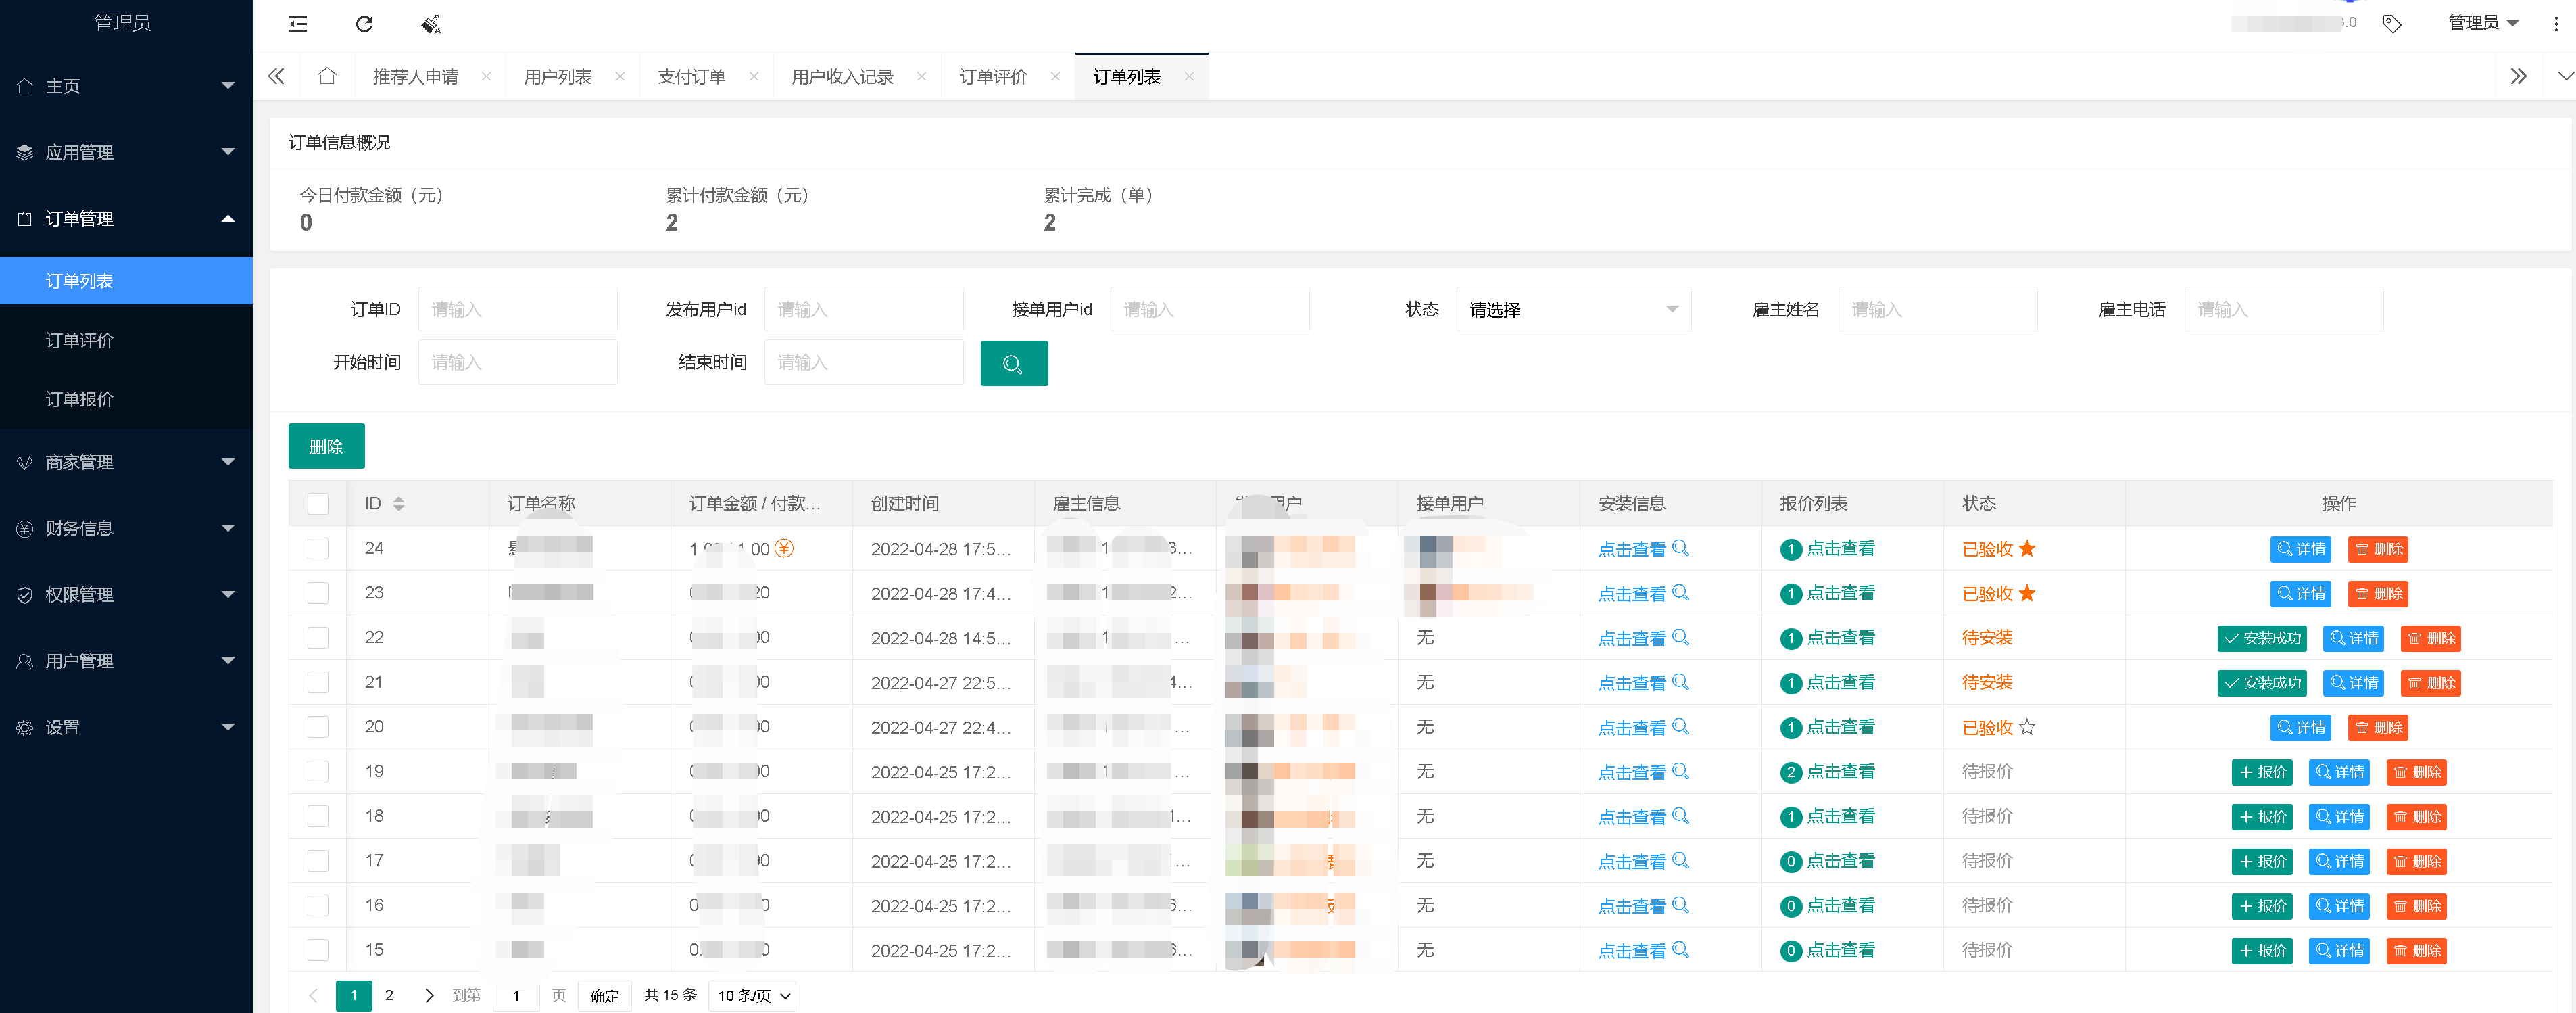Check the checkbox for order 19
2576x1013 pixels.
click(318, 771)
